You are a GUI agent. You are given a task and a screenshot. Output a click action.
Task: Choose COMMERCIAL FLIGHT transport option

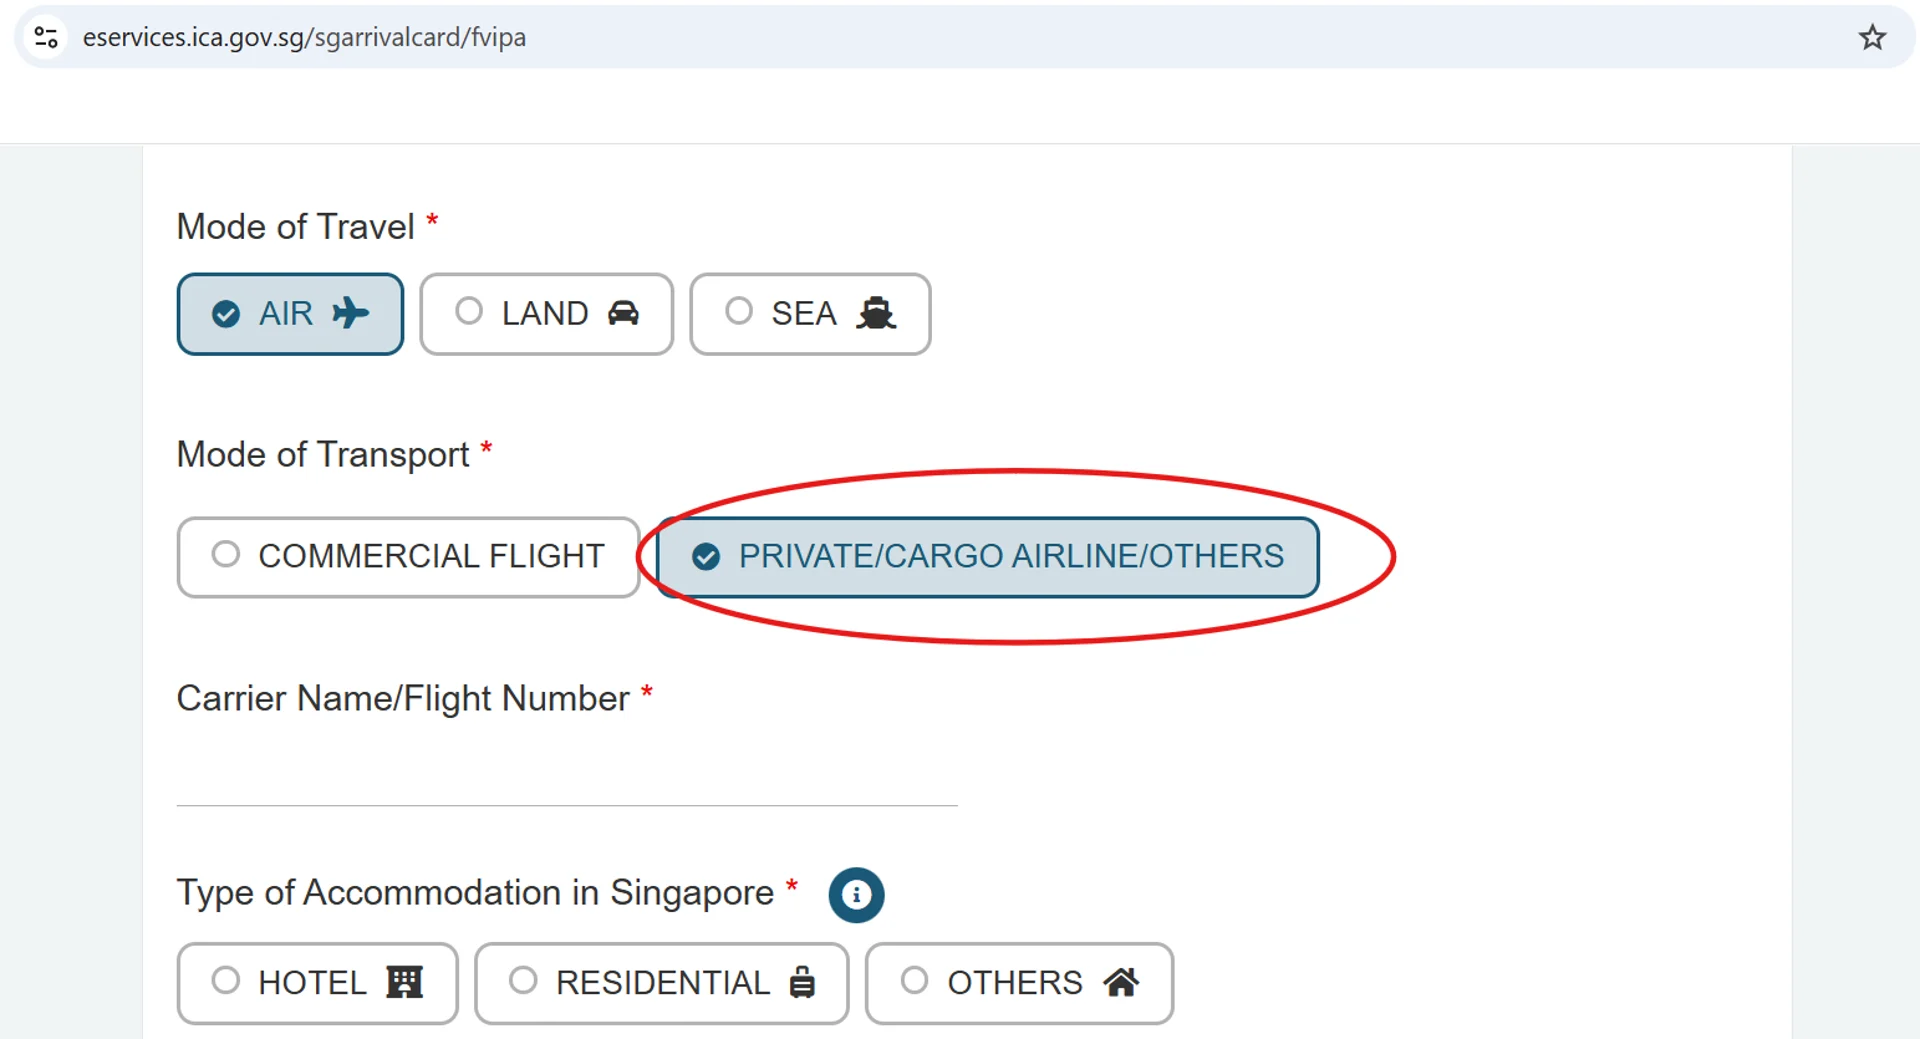[408, 557]
